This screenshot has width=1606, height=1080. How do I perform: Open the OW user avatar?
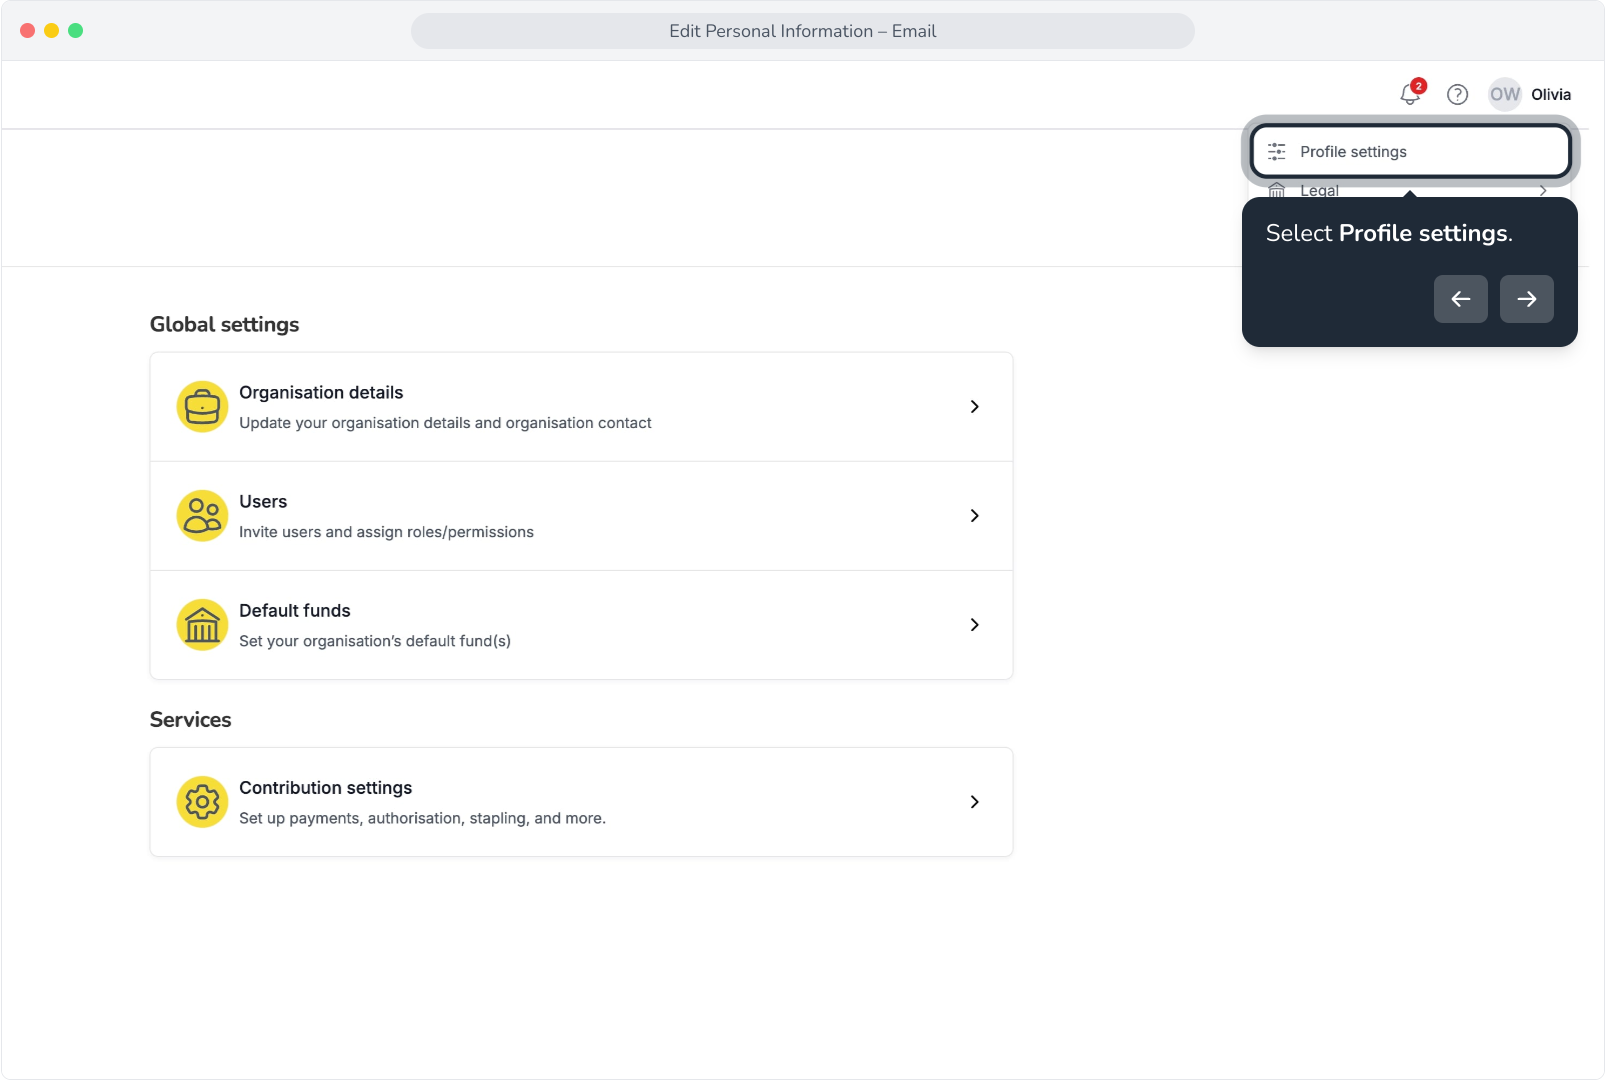coord(1505,94)
